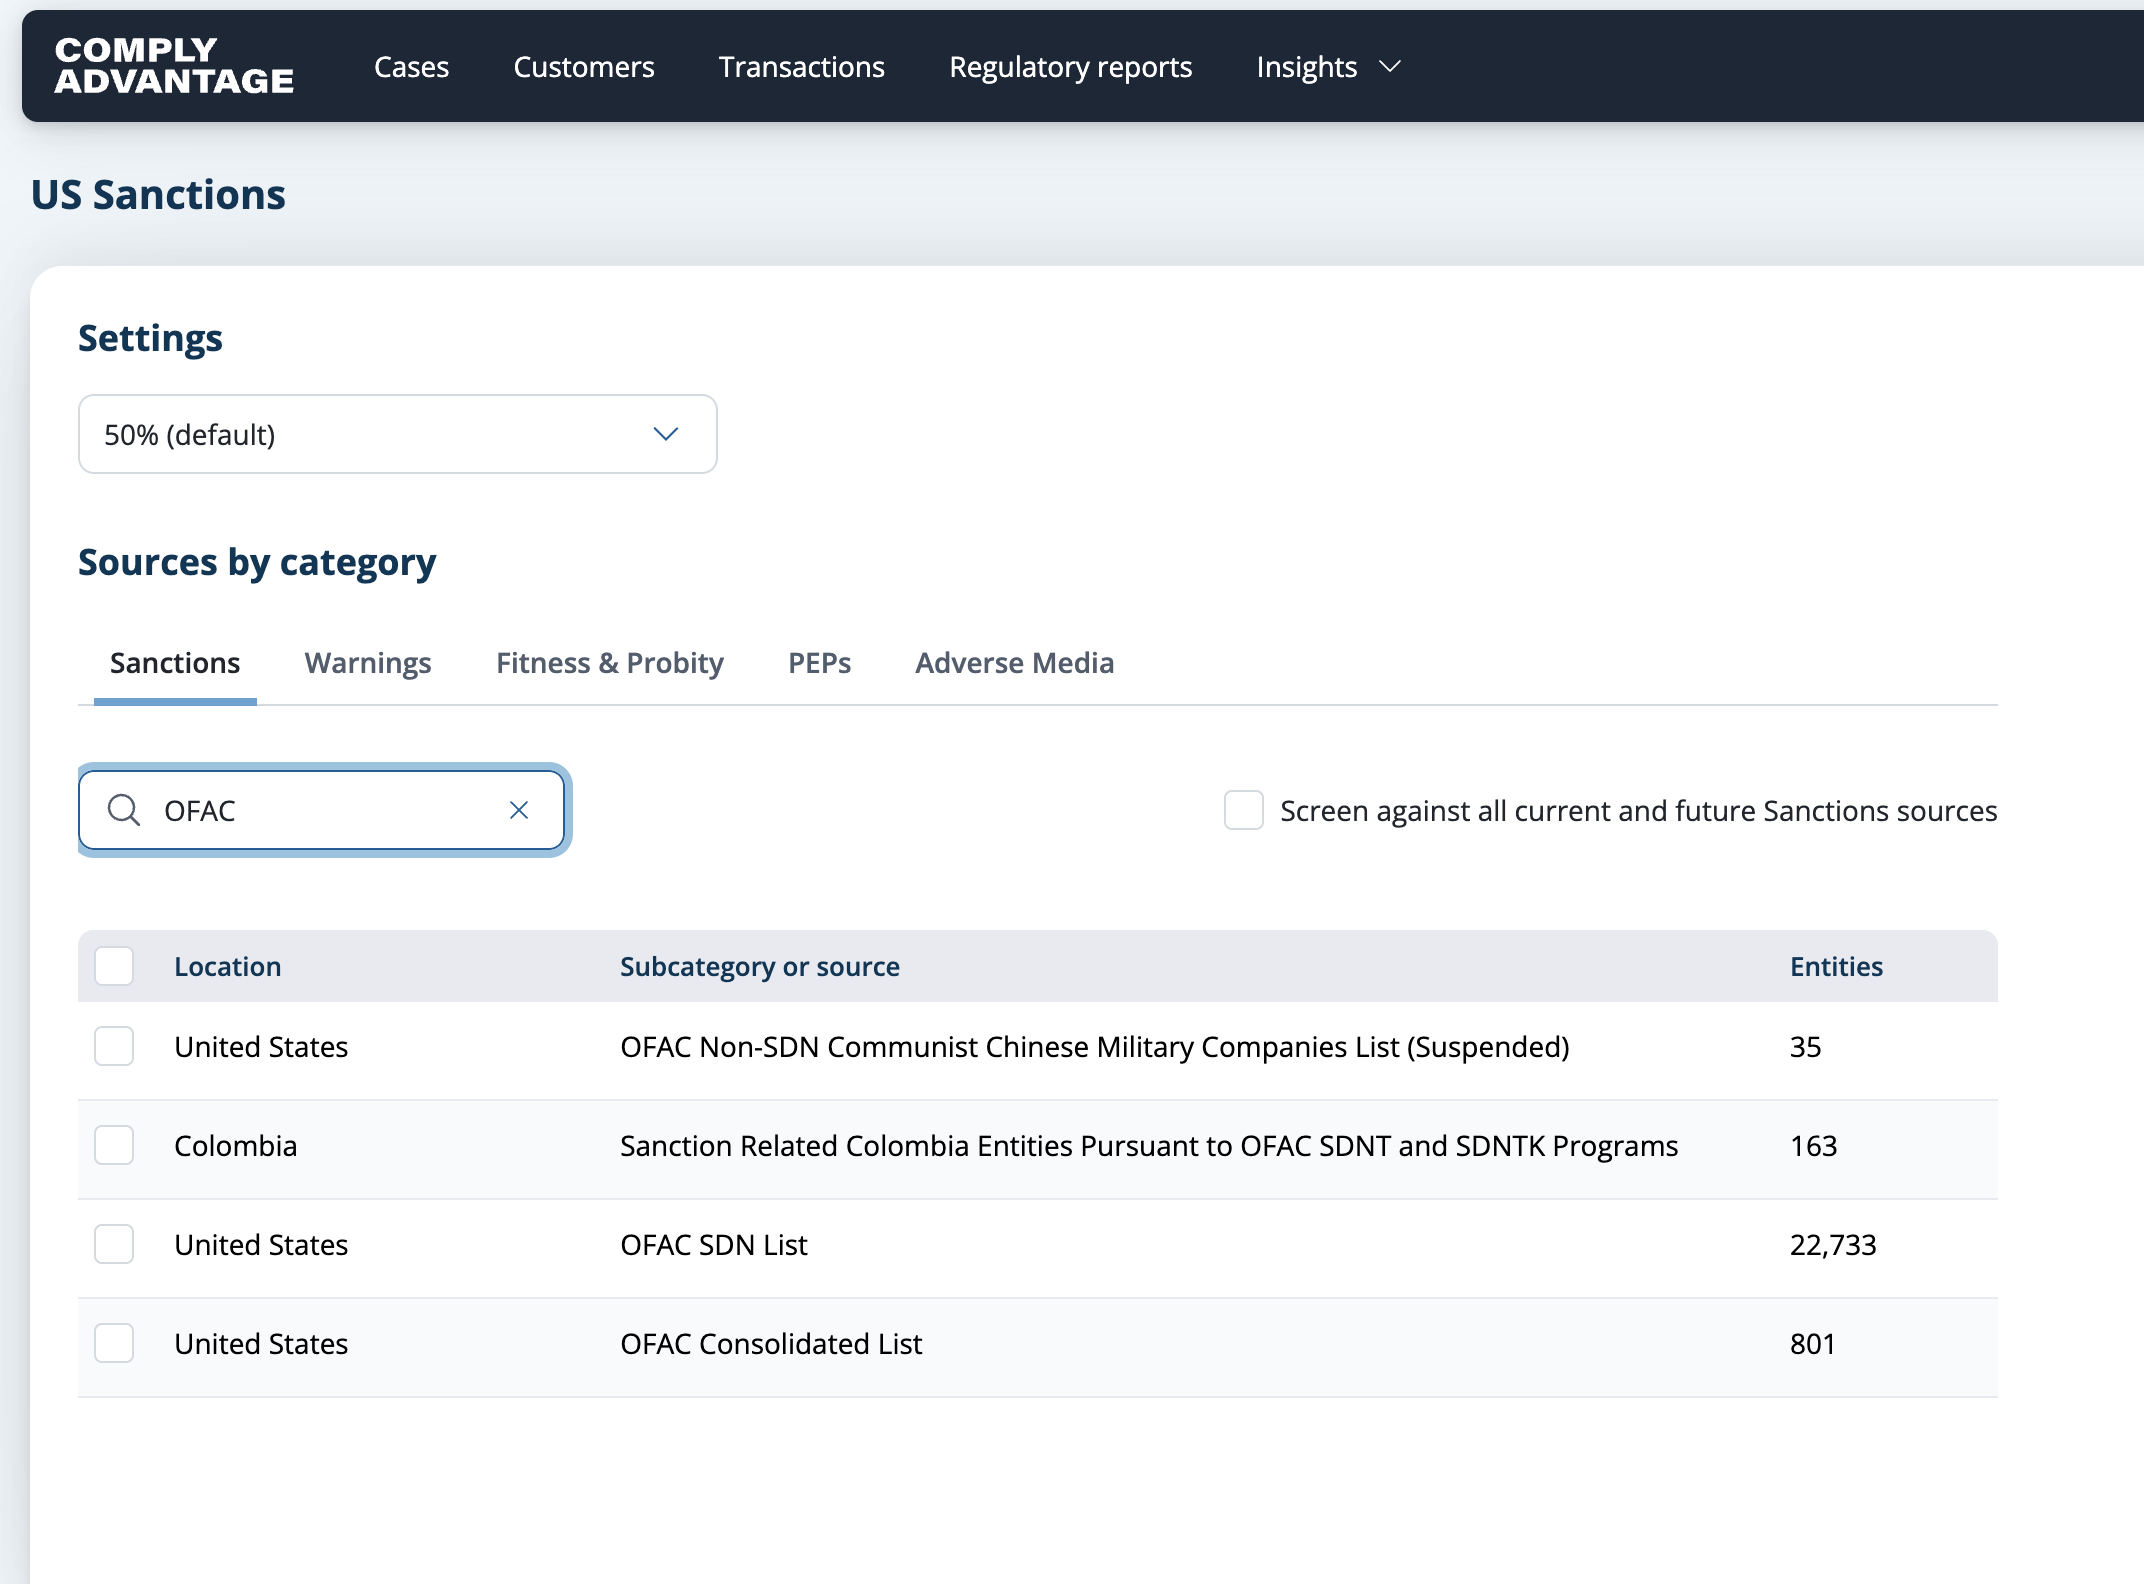Navigate to Regulatory reports
Viewport: 2144px width, 1584px height.
coord(1071,67)
